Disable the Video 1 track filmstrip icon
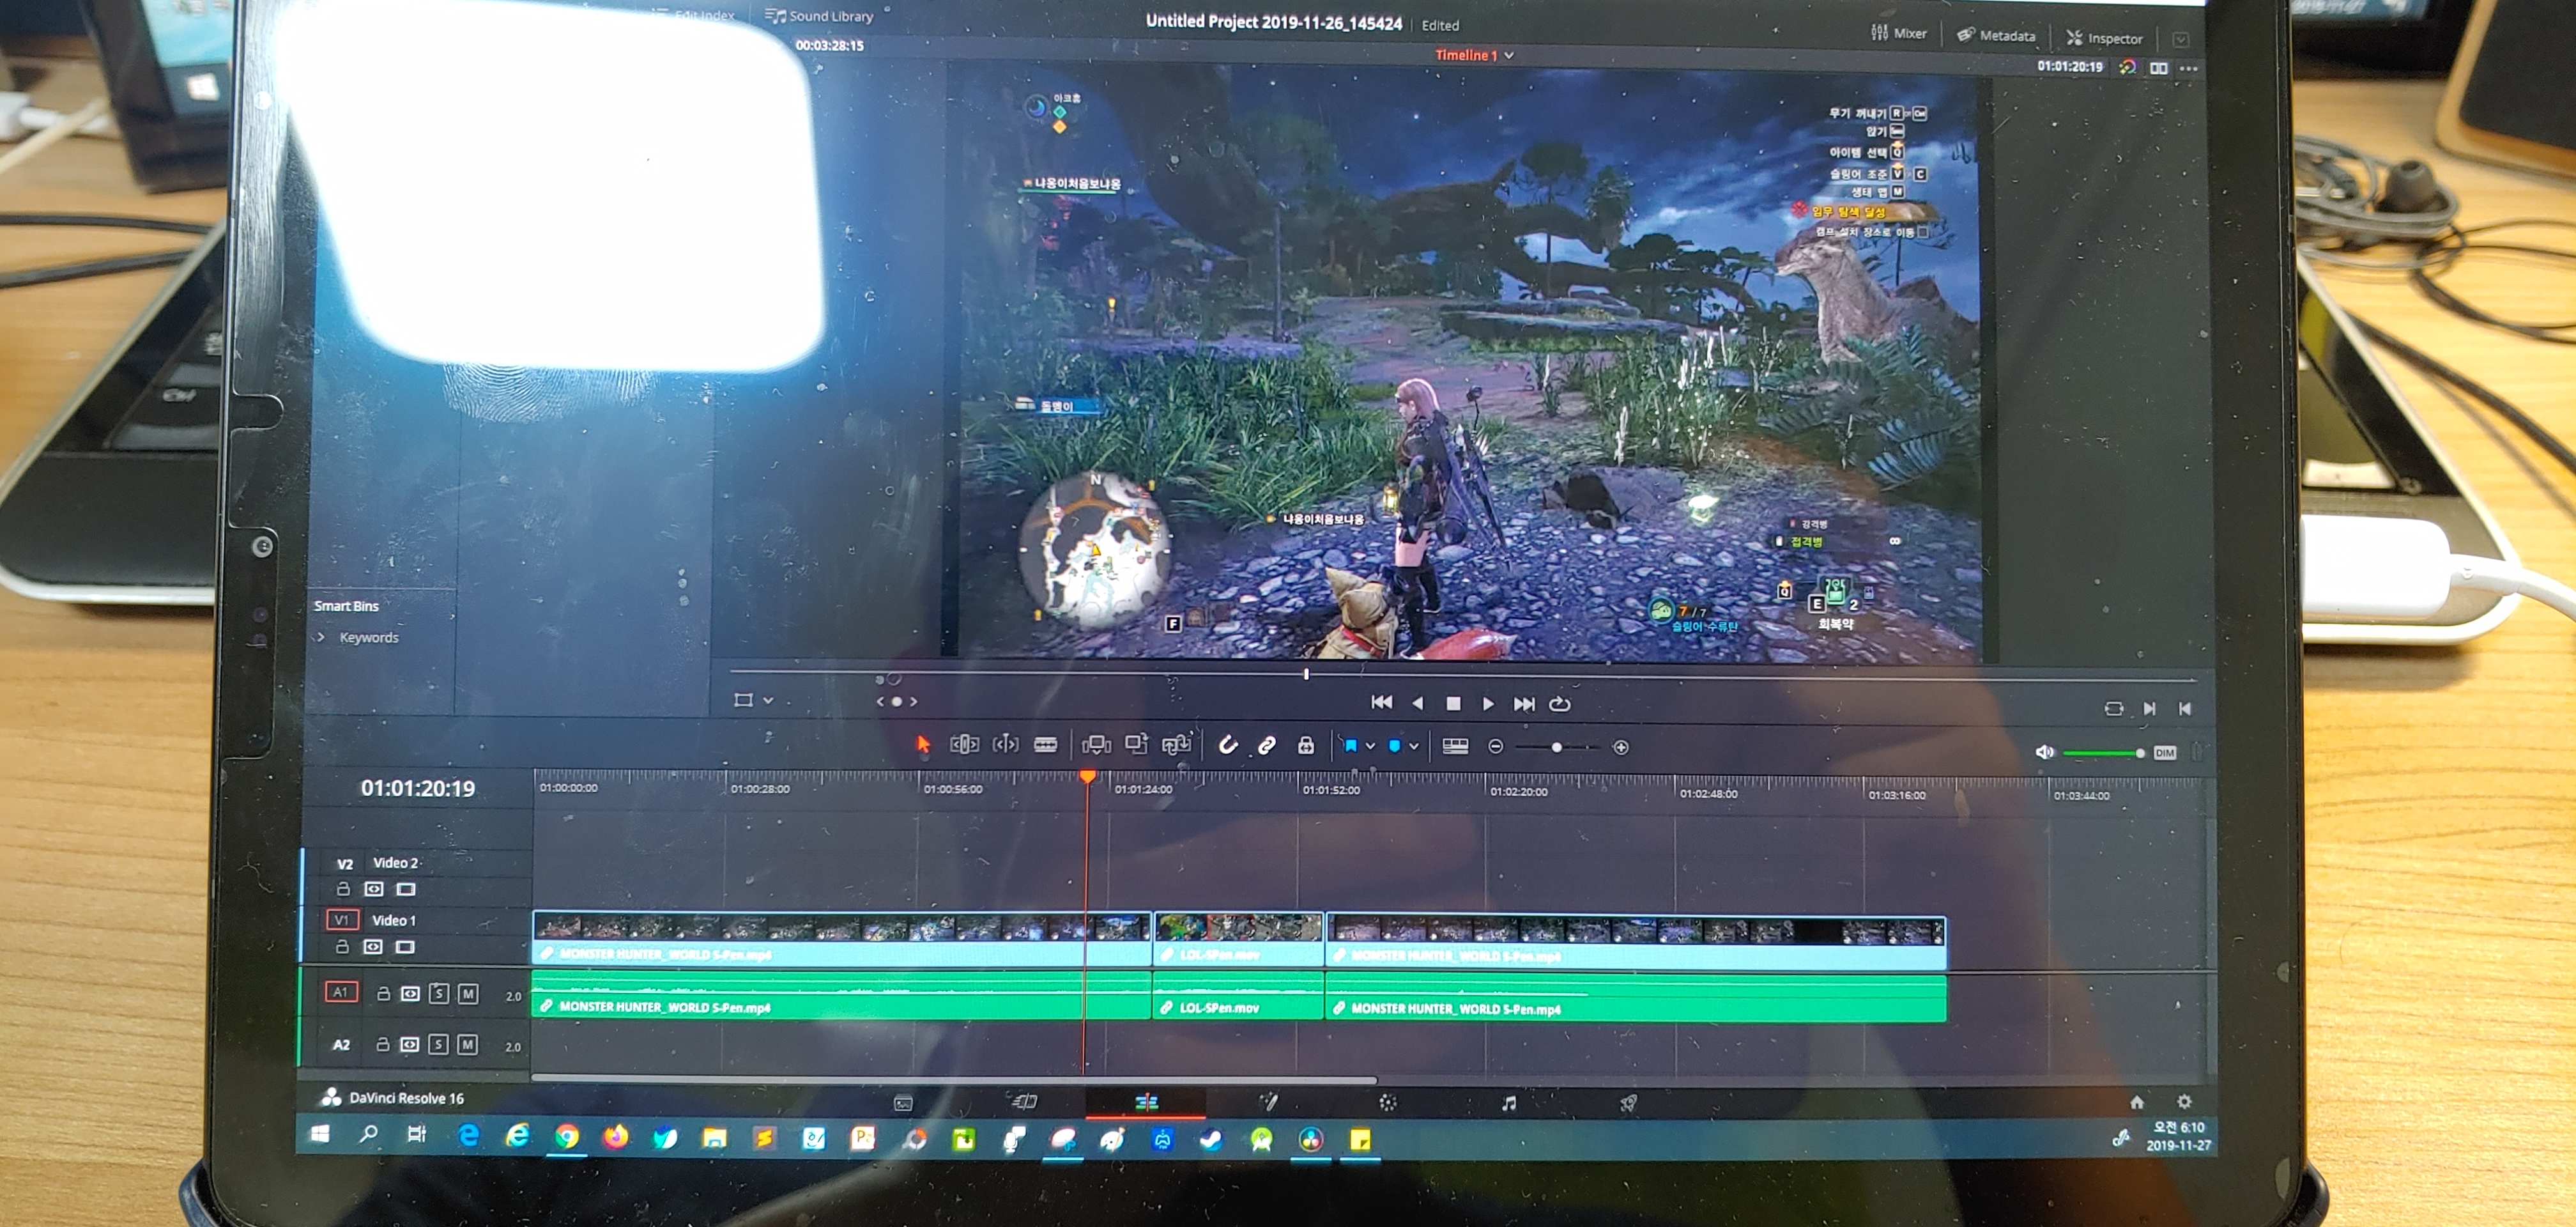 (405, 946)
